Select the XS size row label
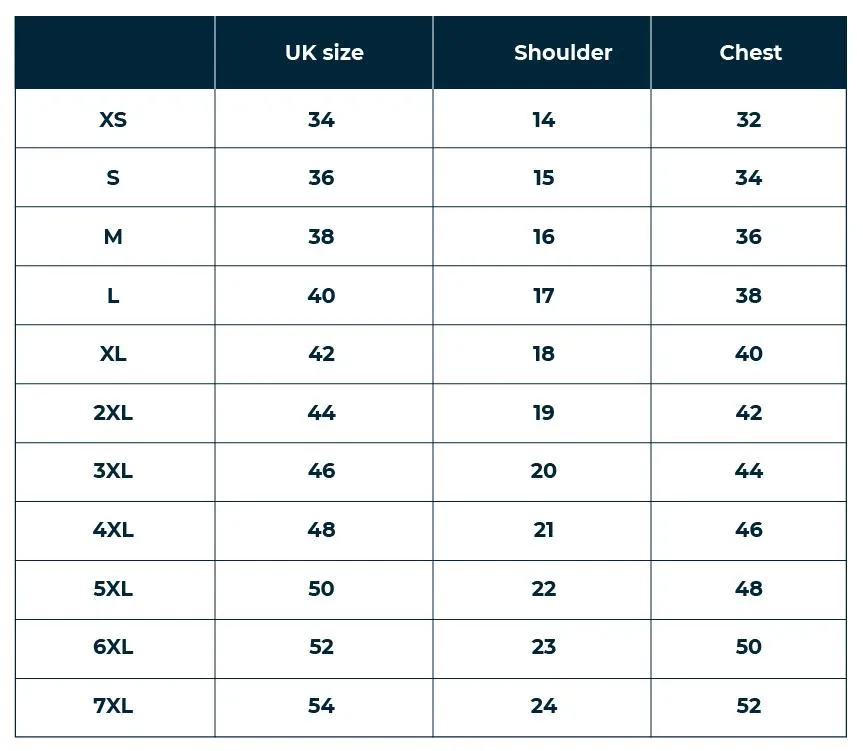 click(x=113, y=119)
